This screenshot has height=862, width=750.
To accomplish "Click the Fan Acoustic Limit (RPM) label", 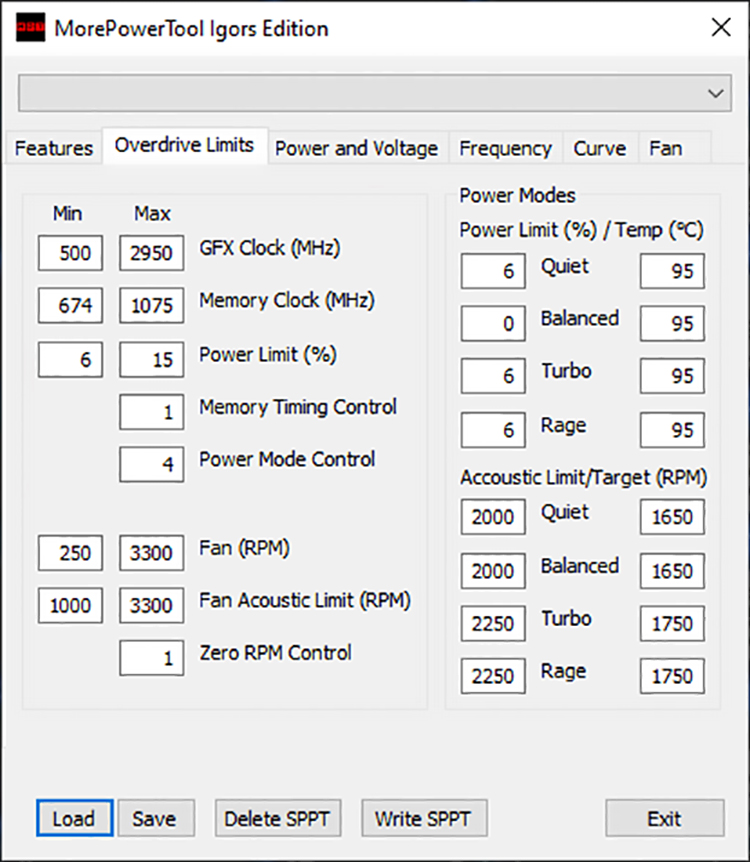I will click(x=305, y=600).
